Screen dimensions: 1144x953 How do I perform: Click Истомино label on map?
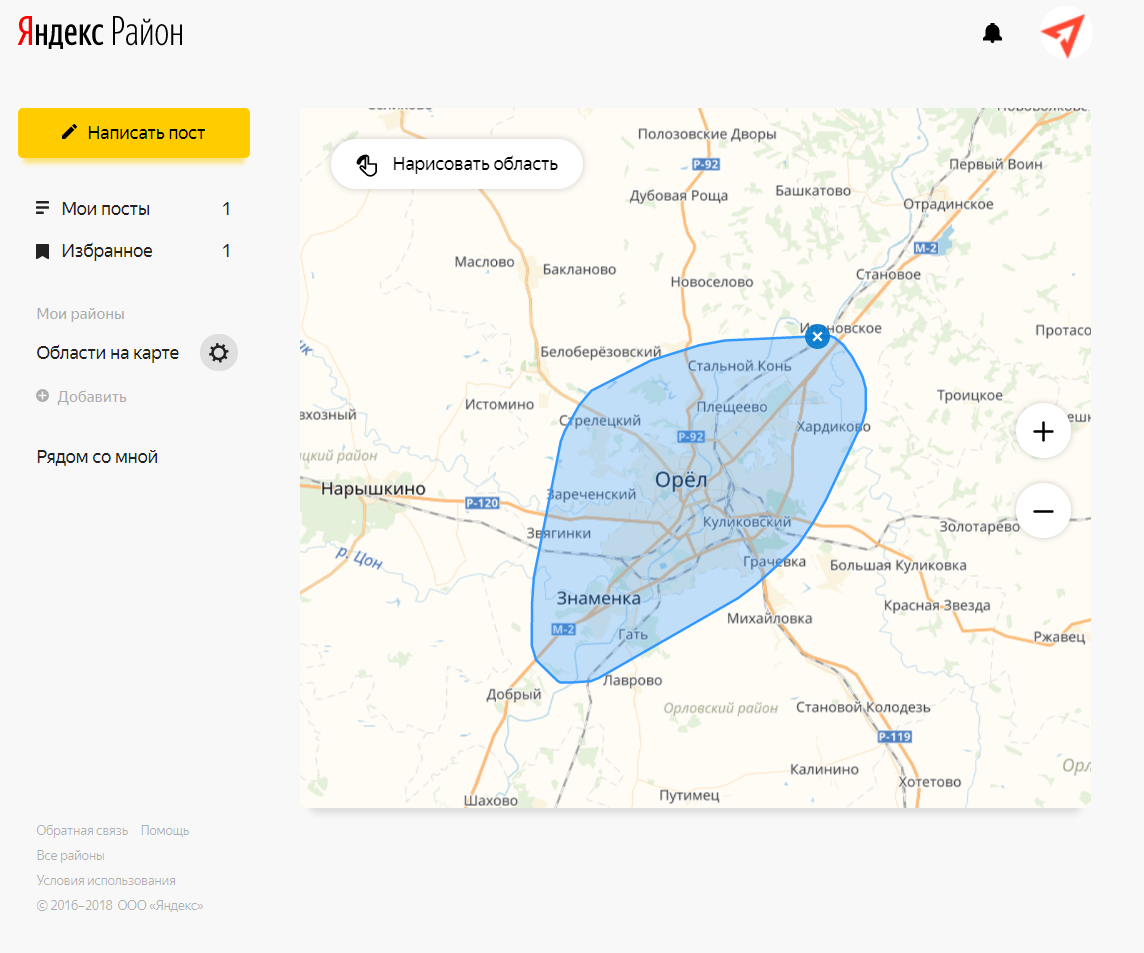pos(499,404)
